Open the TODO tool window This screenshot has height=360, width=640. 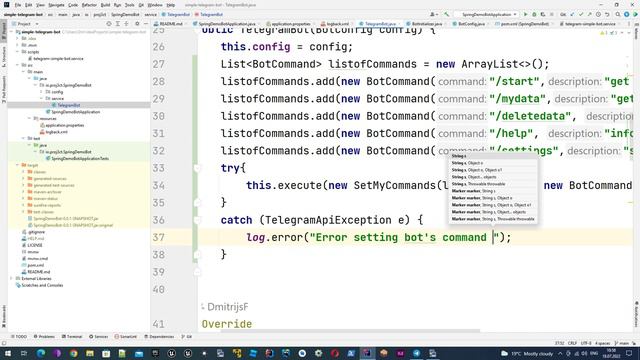19,337
